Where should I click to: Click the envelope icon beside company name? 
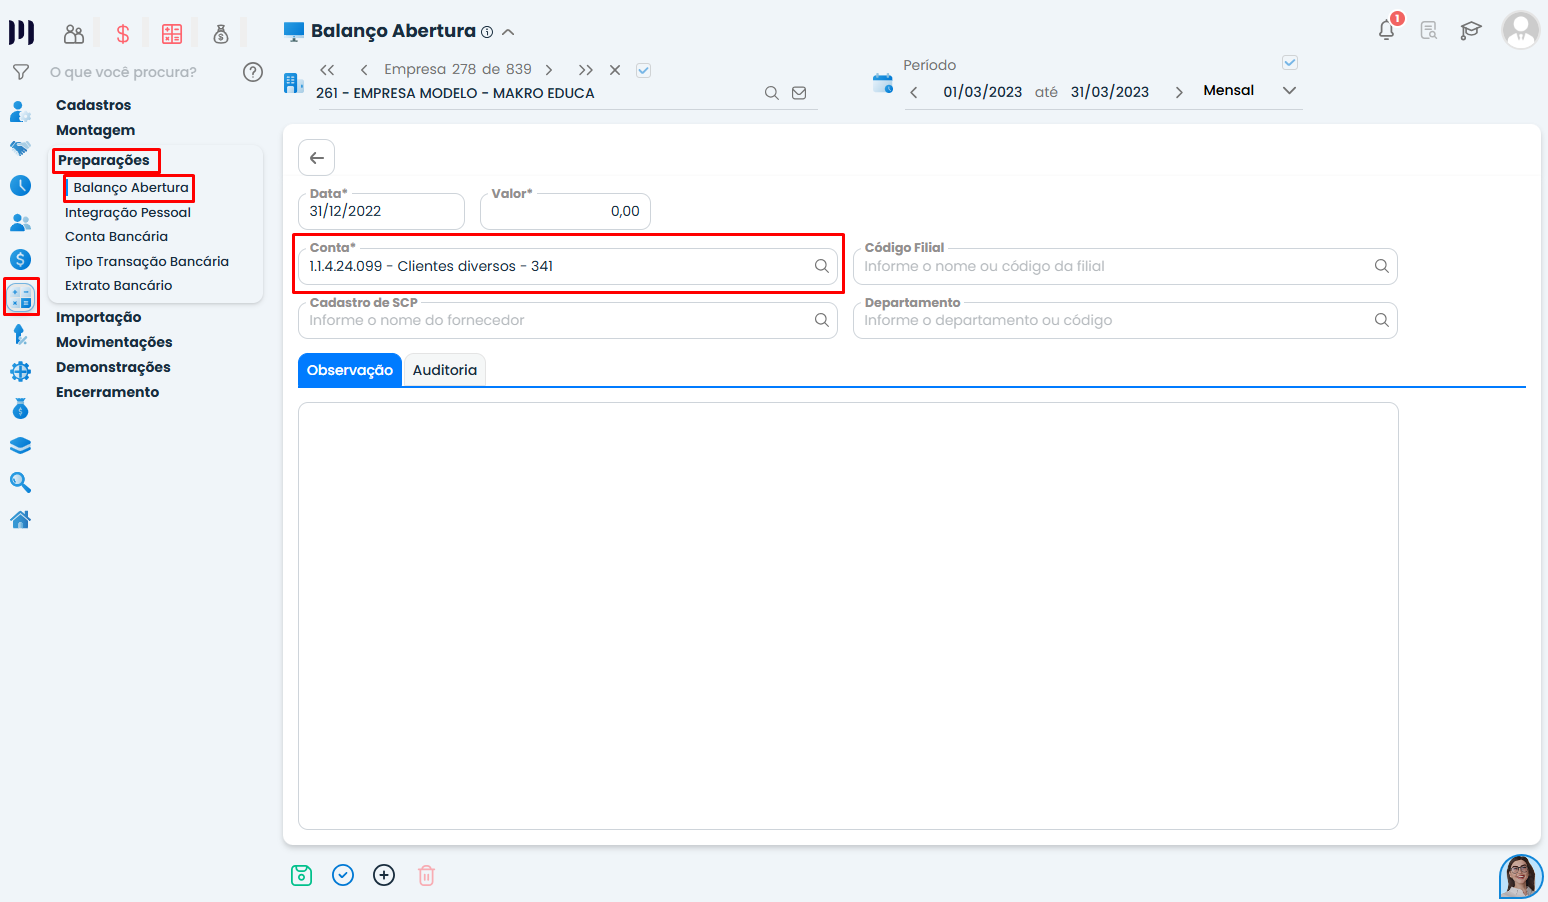[799, 93]
